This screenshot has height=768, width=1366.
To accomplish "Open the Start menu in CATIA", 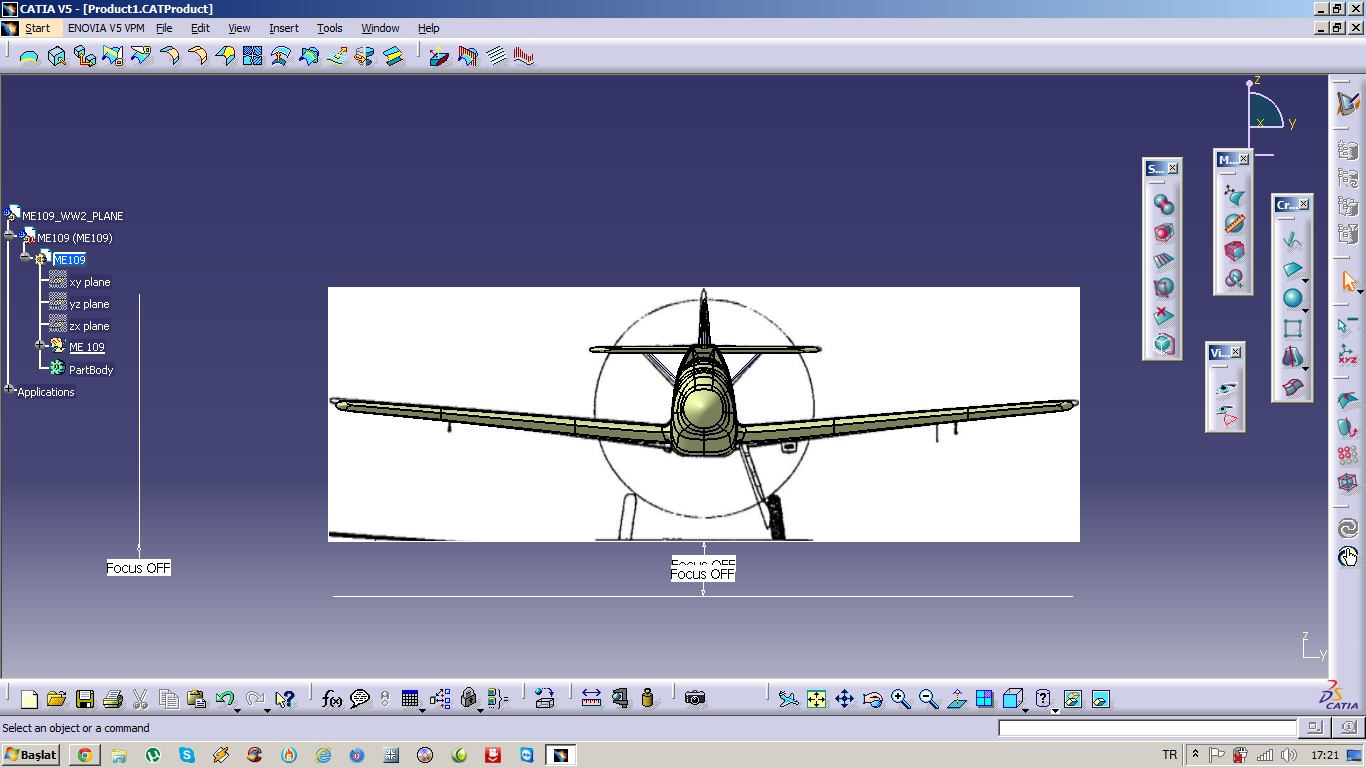I will 37,28.
